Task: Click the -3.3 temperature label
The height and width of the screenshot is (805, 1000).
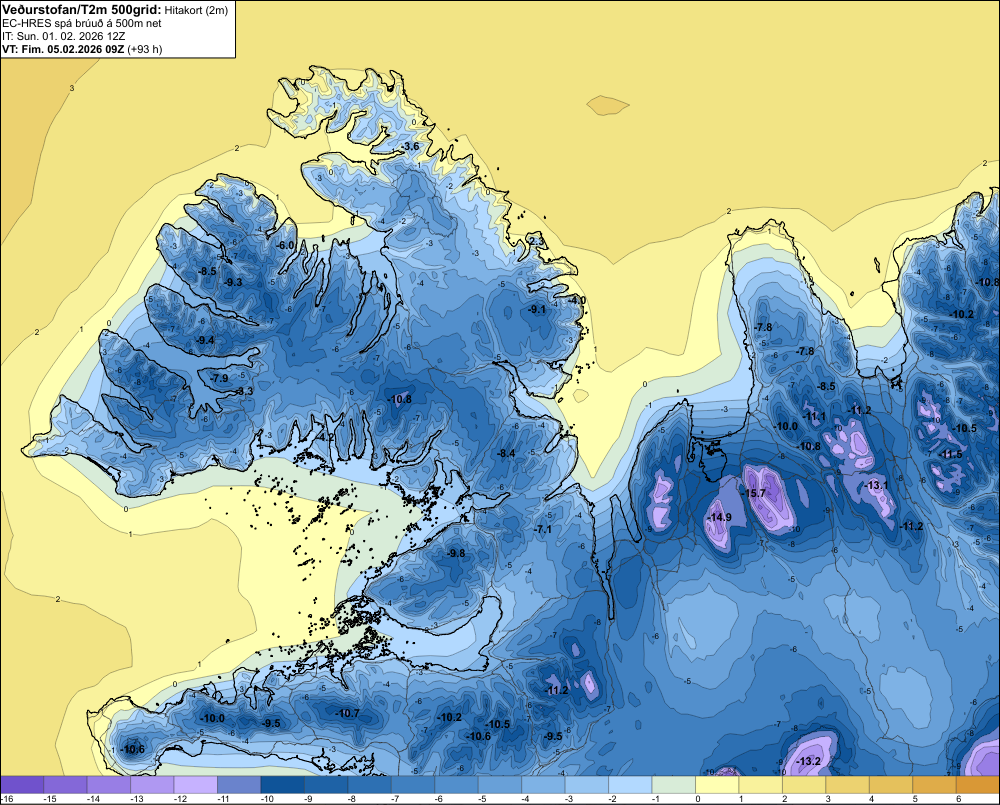Action: coord(244,391)
